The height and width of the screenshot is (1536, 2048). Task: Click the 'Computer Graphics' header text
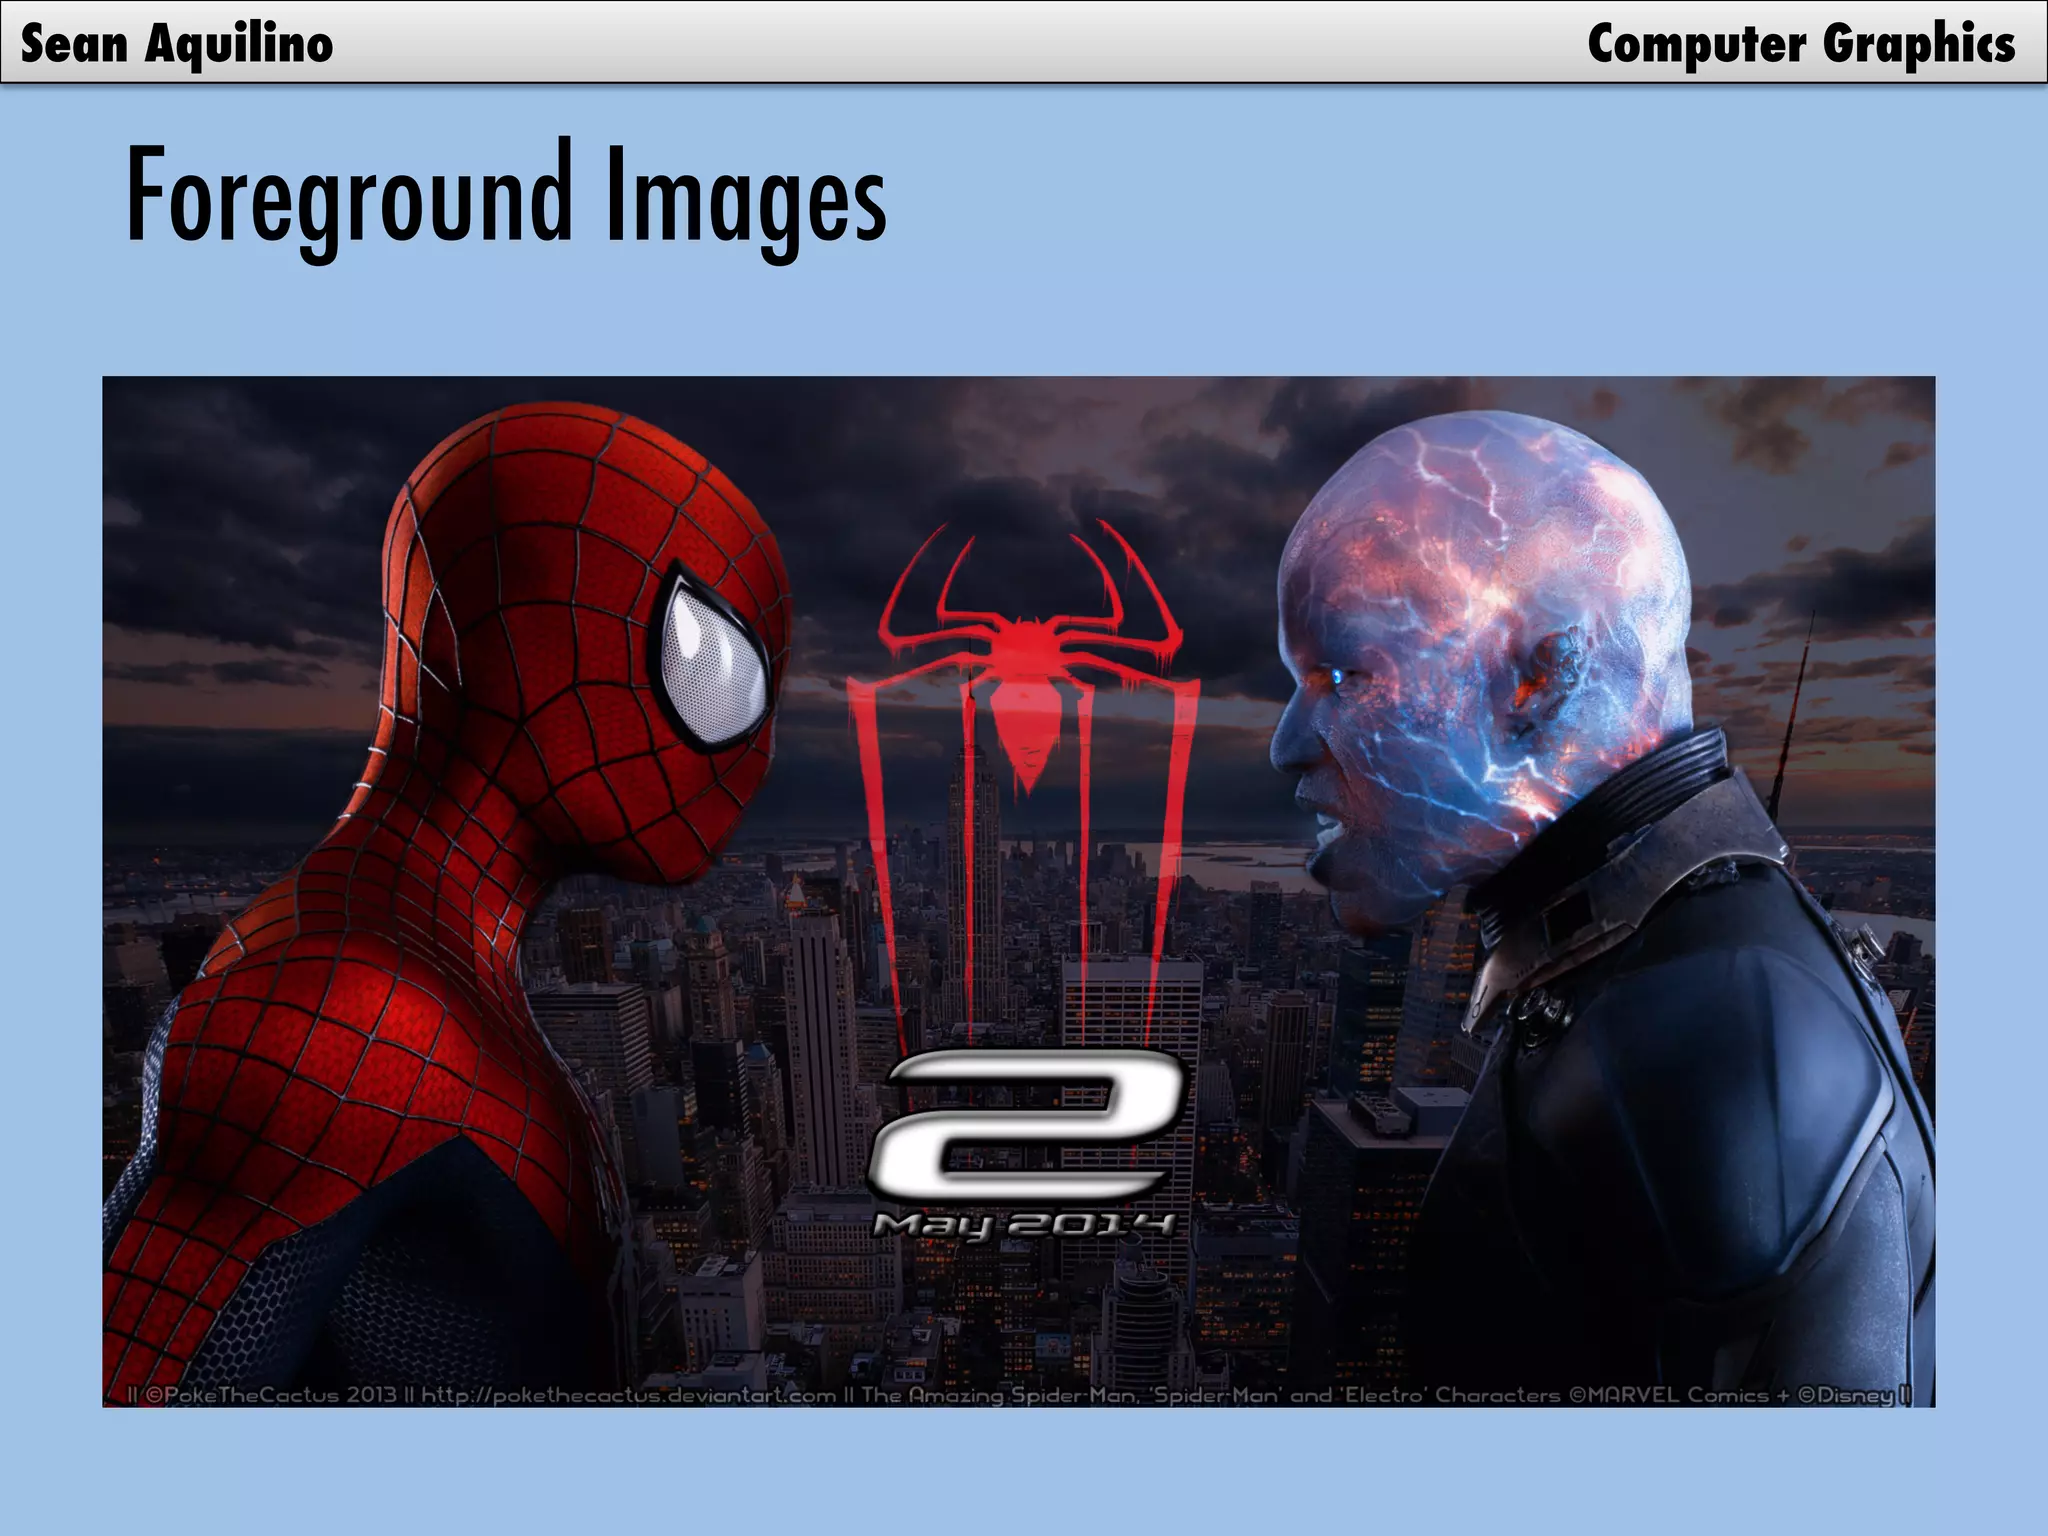pos(1801,44)
